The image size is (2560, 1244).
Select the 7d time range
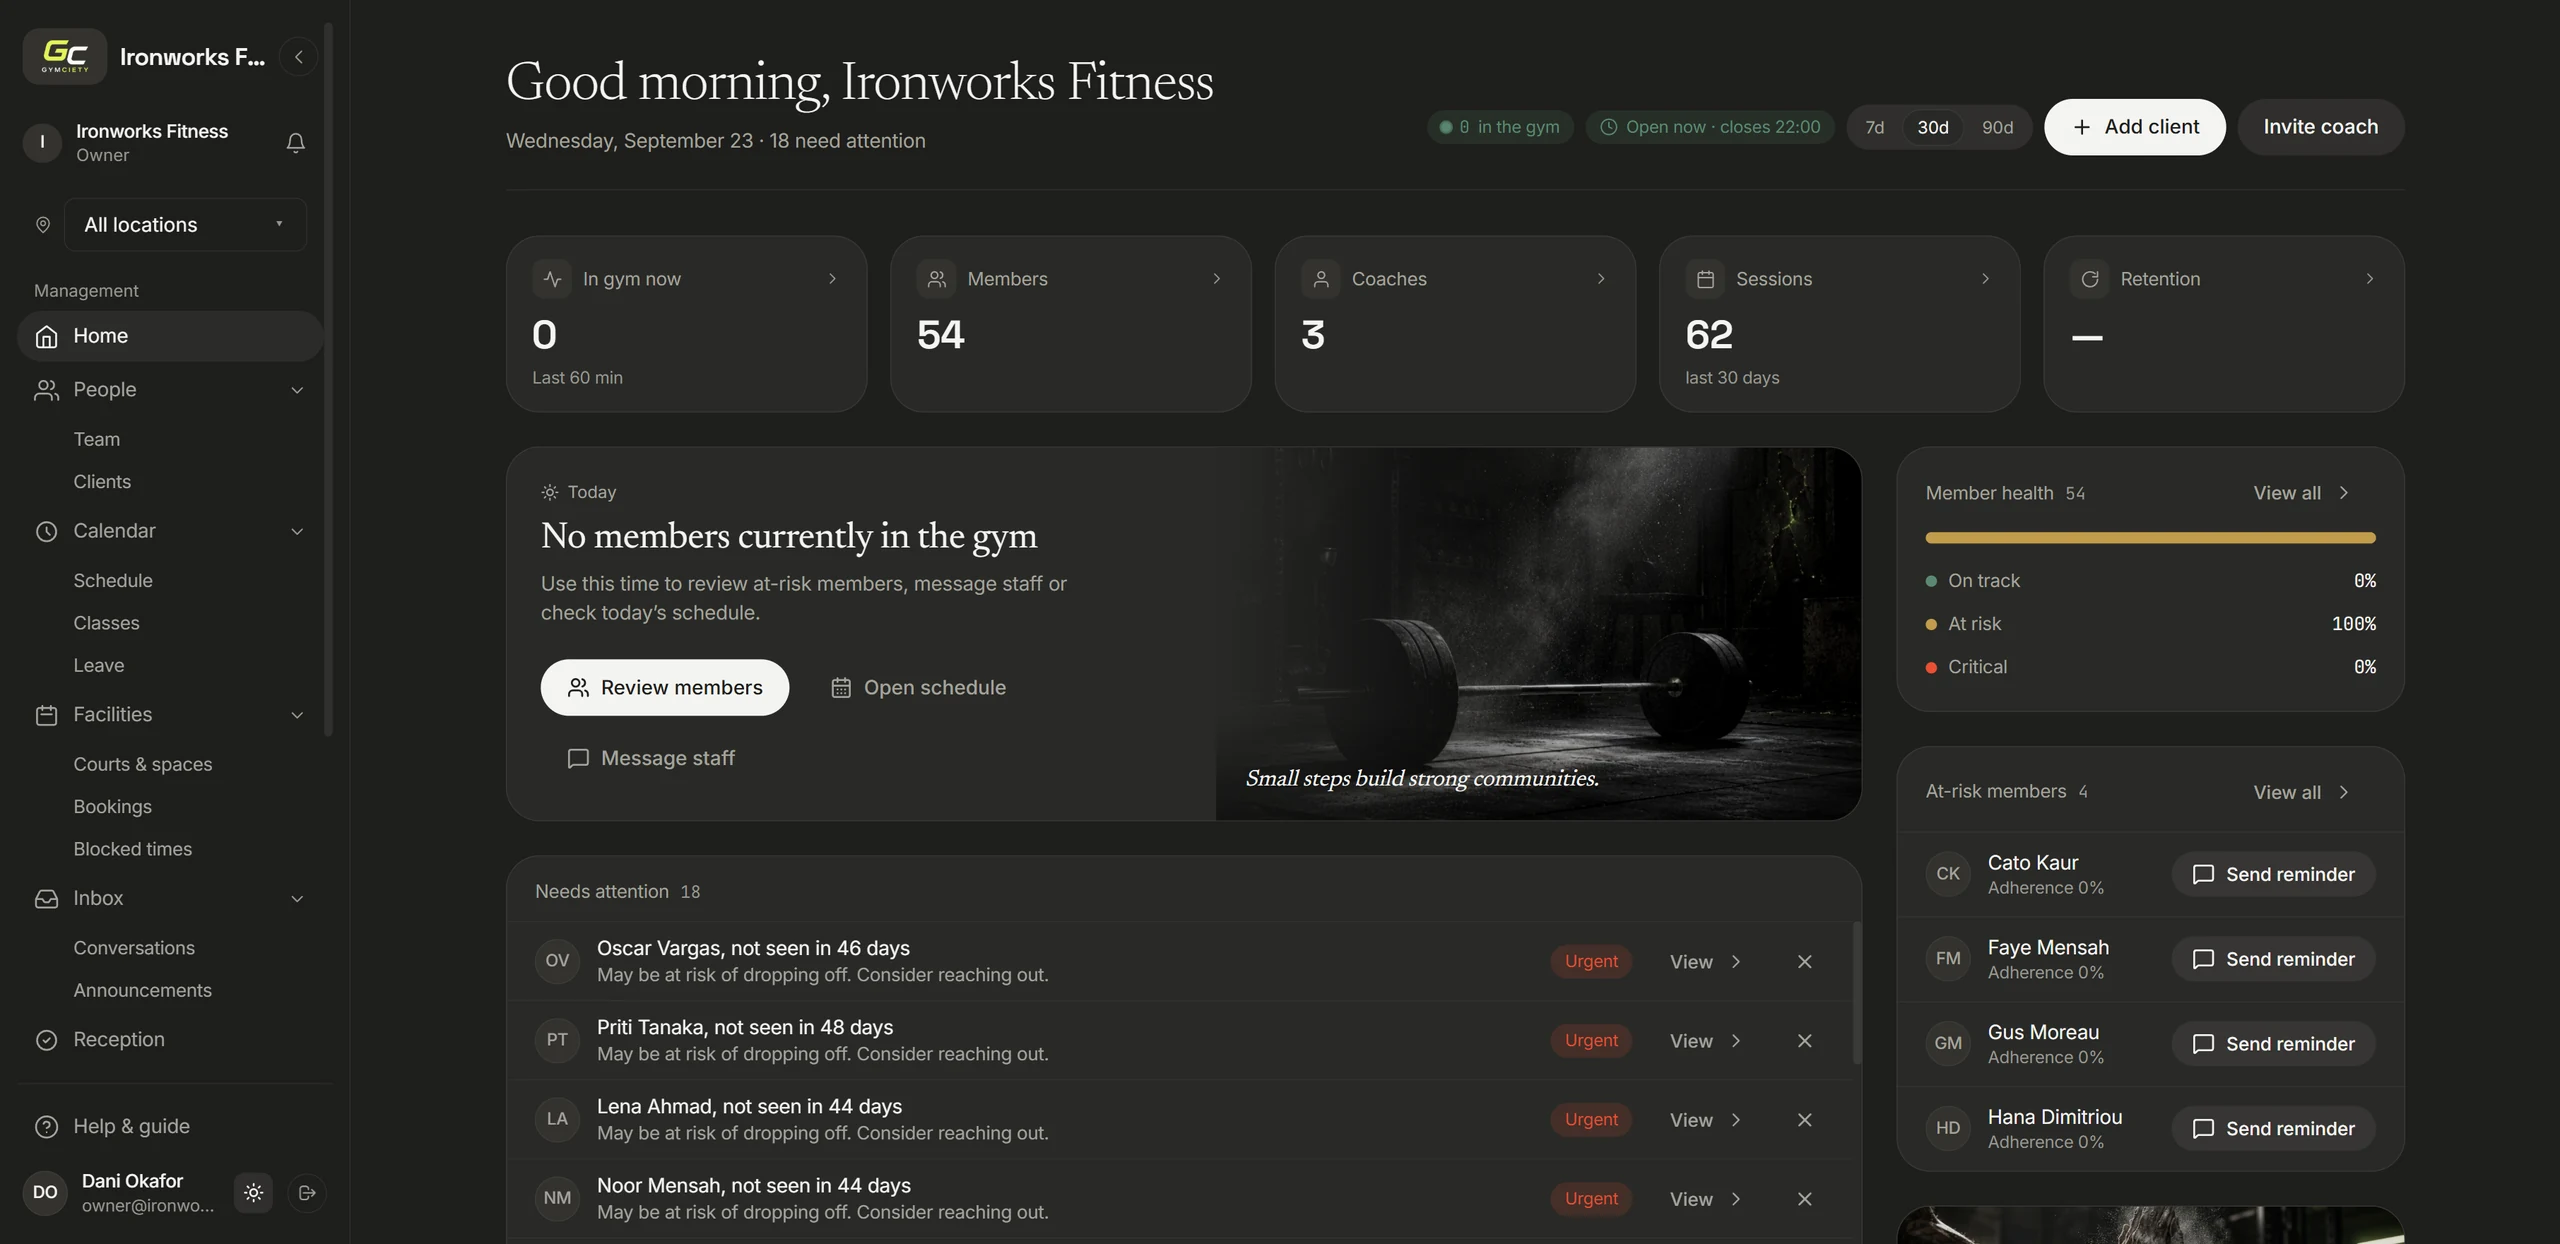point(1875,127)
